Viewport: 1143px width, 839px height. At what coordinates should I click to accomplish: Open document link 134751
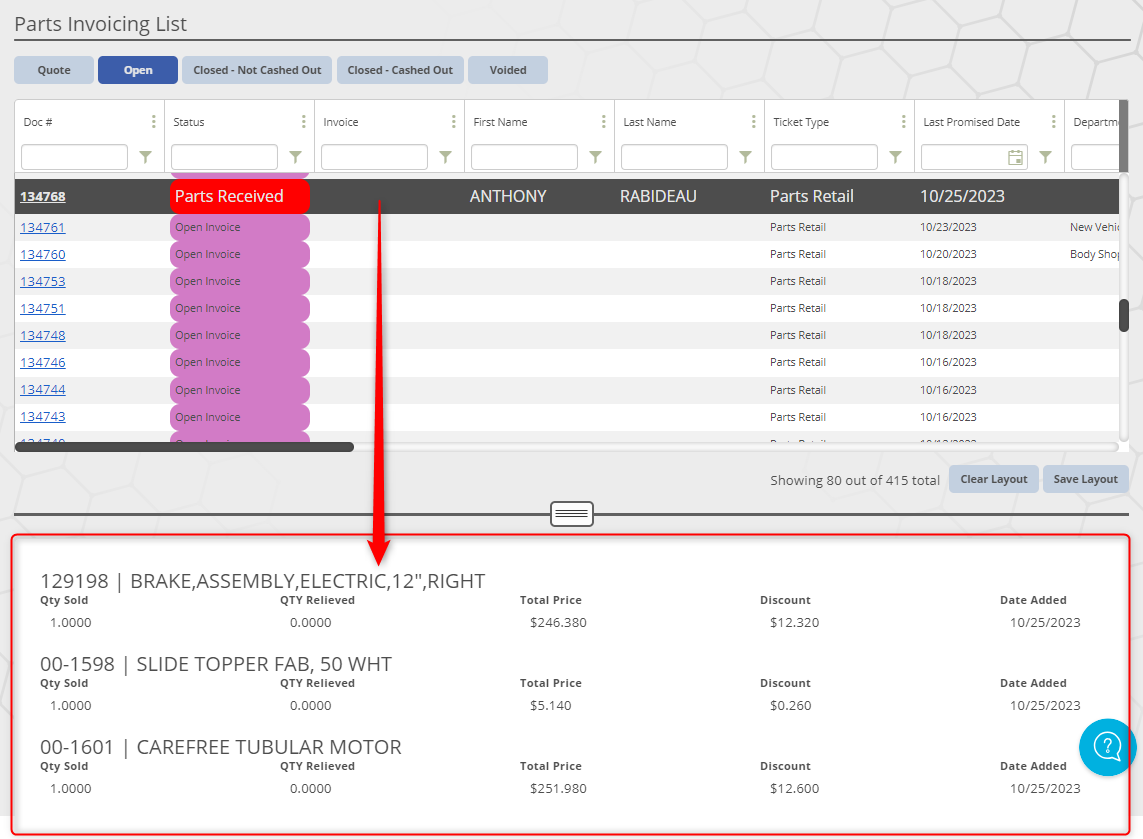pos(43,308)
